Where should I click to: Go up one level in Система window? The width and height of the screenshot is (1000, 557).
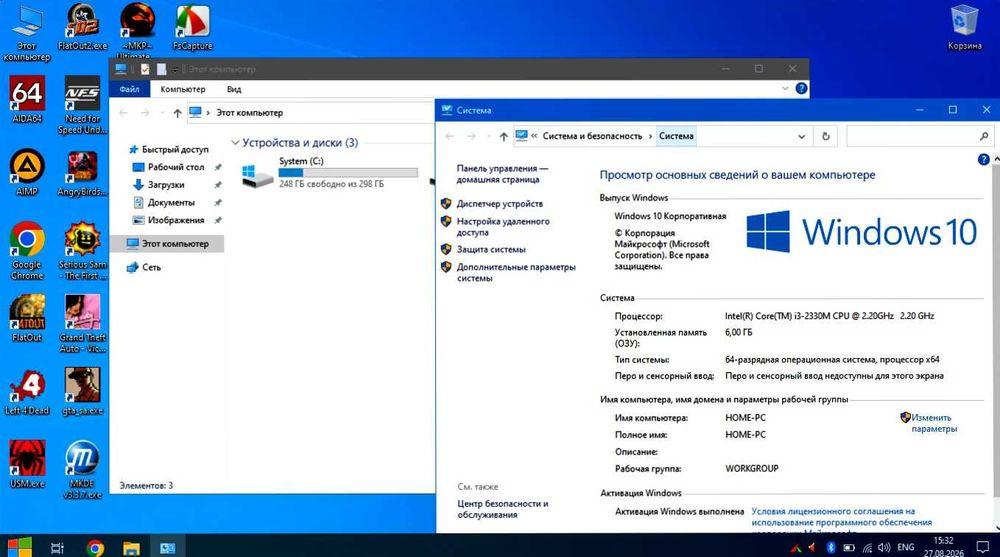click(x=503, y=136)
